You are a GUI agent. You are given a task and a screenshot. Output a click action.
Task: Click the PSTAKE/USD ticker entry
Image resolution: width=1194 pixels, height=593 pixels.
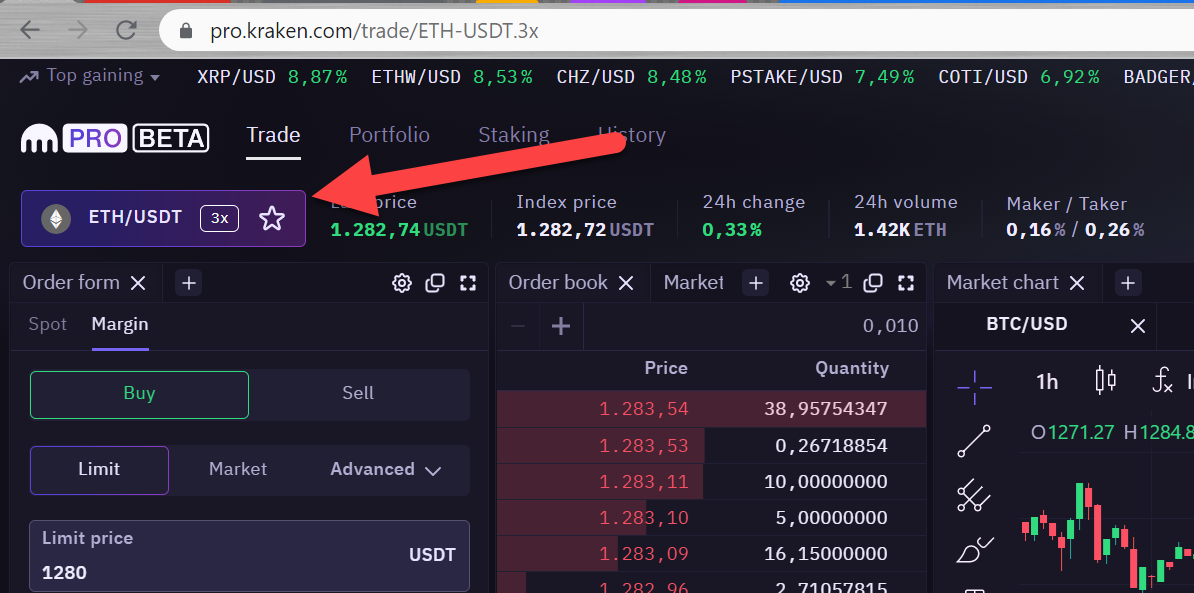(x=822, y=77)
